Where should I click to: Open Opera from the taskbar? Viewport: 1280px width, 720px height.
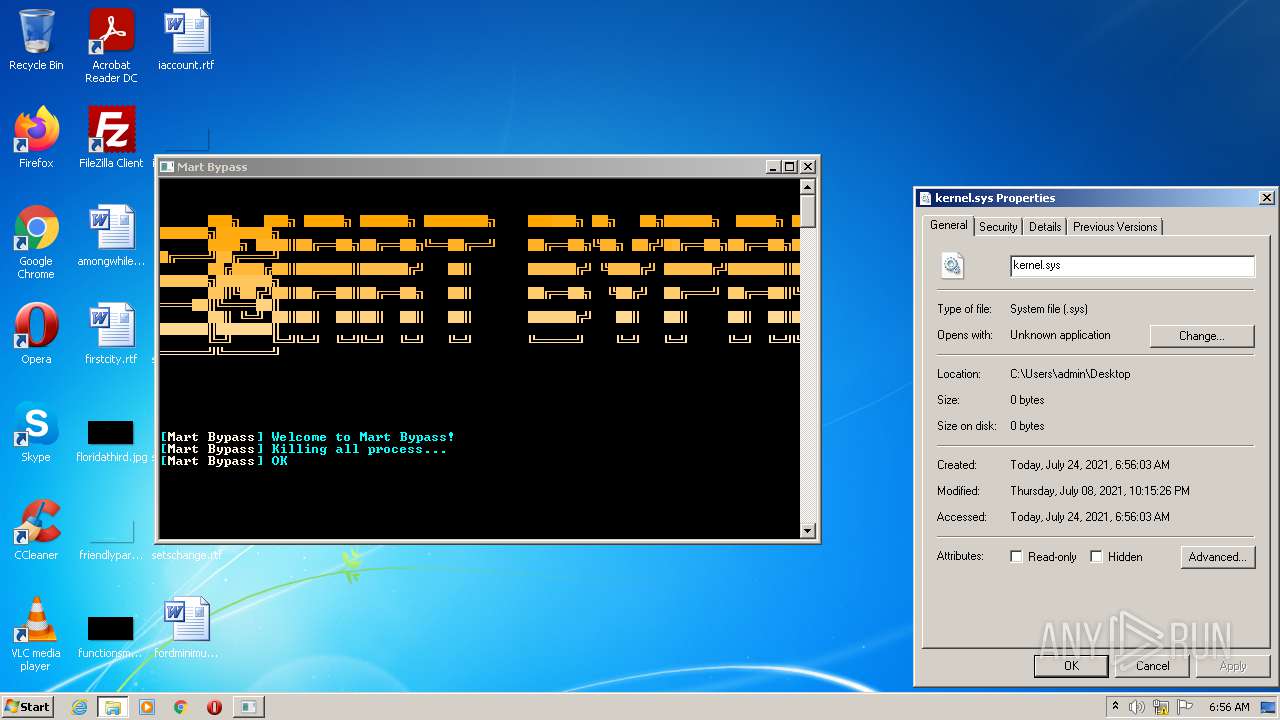click(214, 707)
